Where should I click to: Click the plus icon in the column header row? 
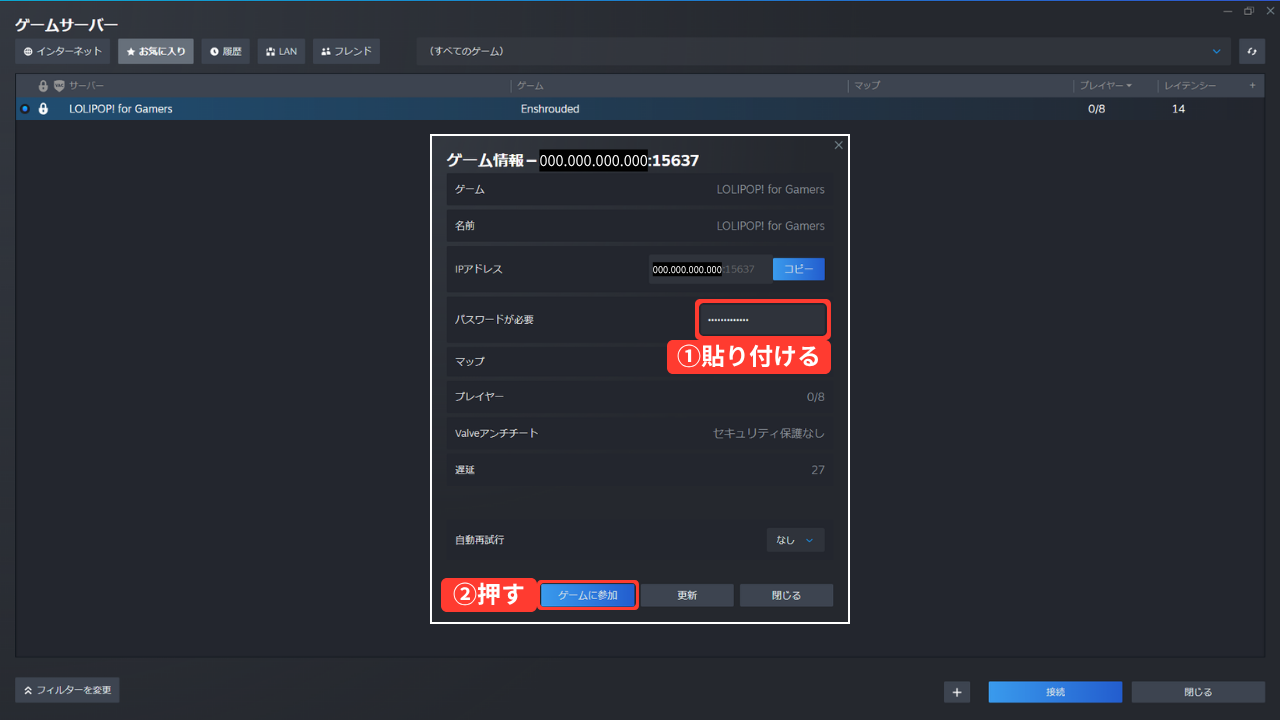pos(1252,86)
